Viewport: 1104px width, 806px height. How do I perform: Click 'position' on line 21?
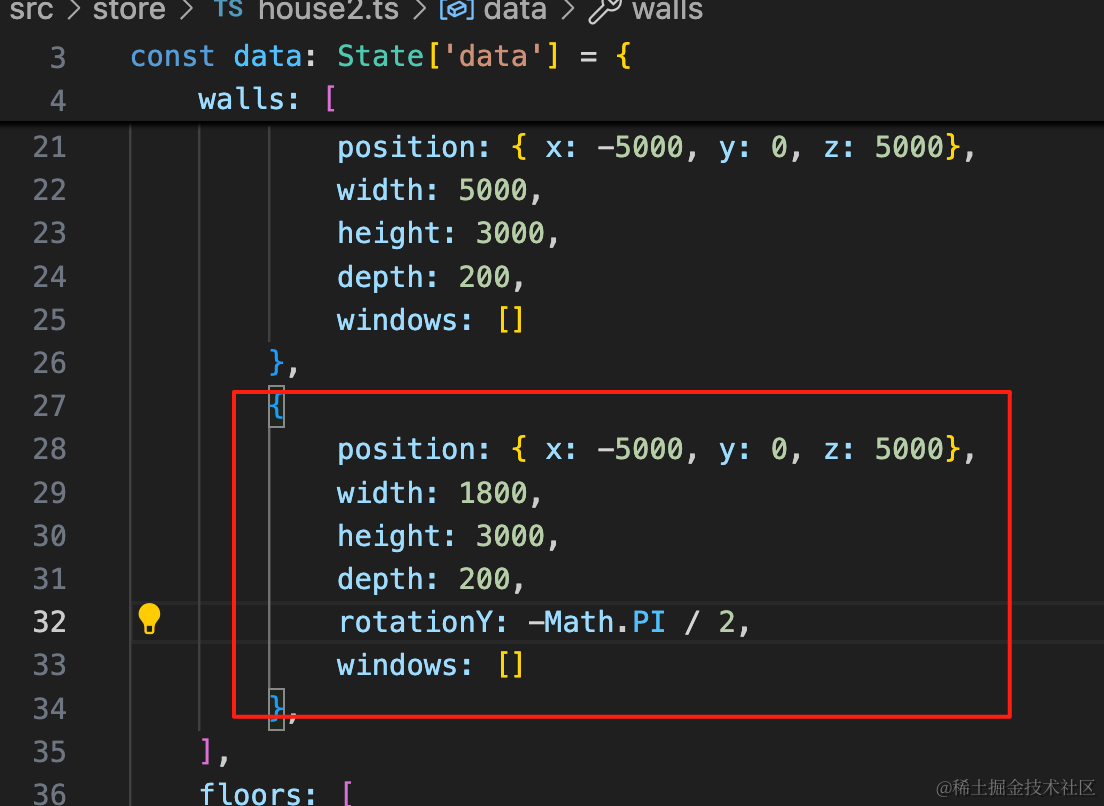point(406,147)
